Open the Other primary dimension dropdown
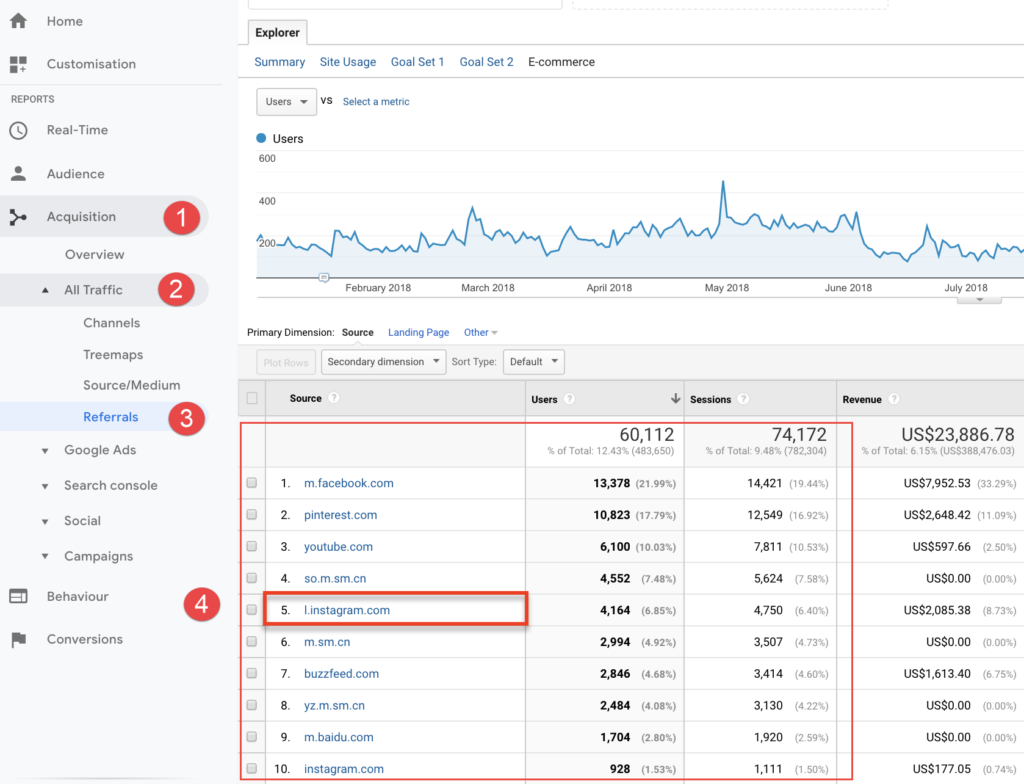This screenshot has width=1024, height=784. [x=481, y=333]
